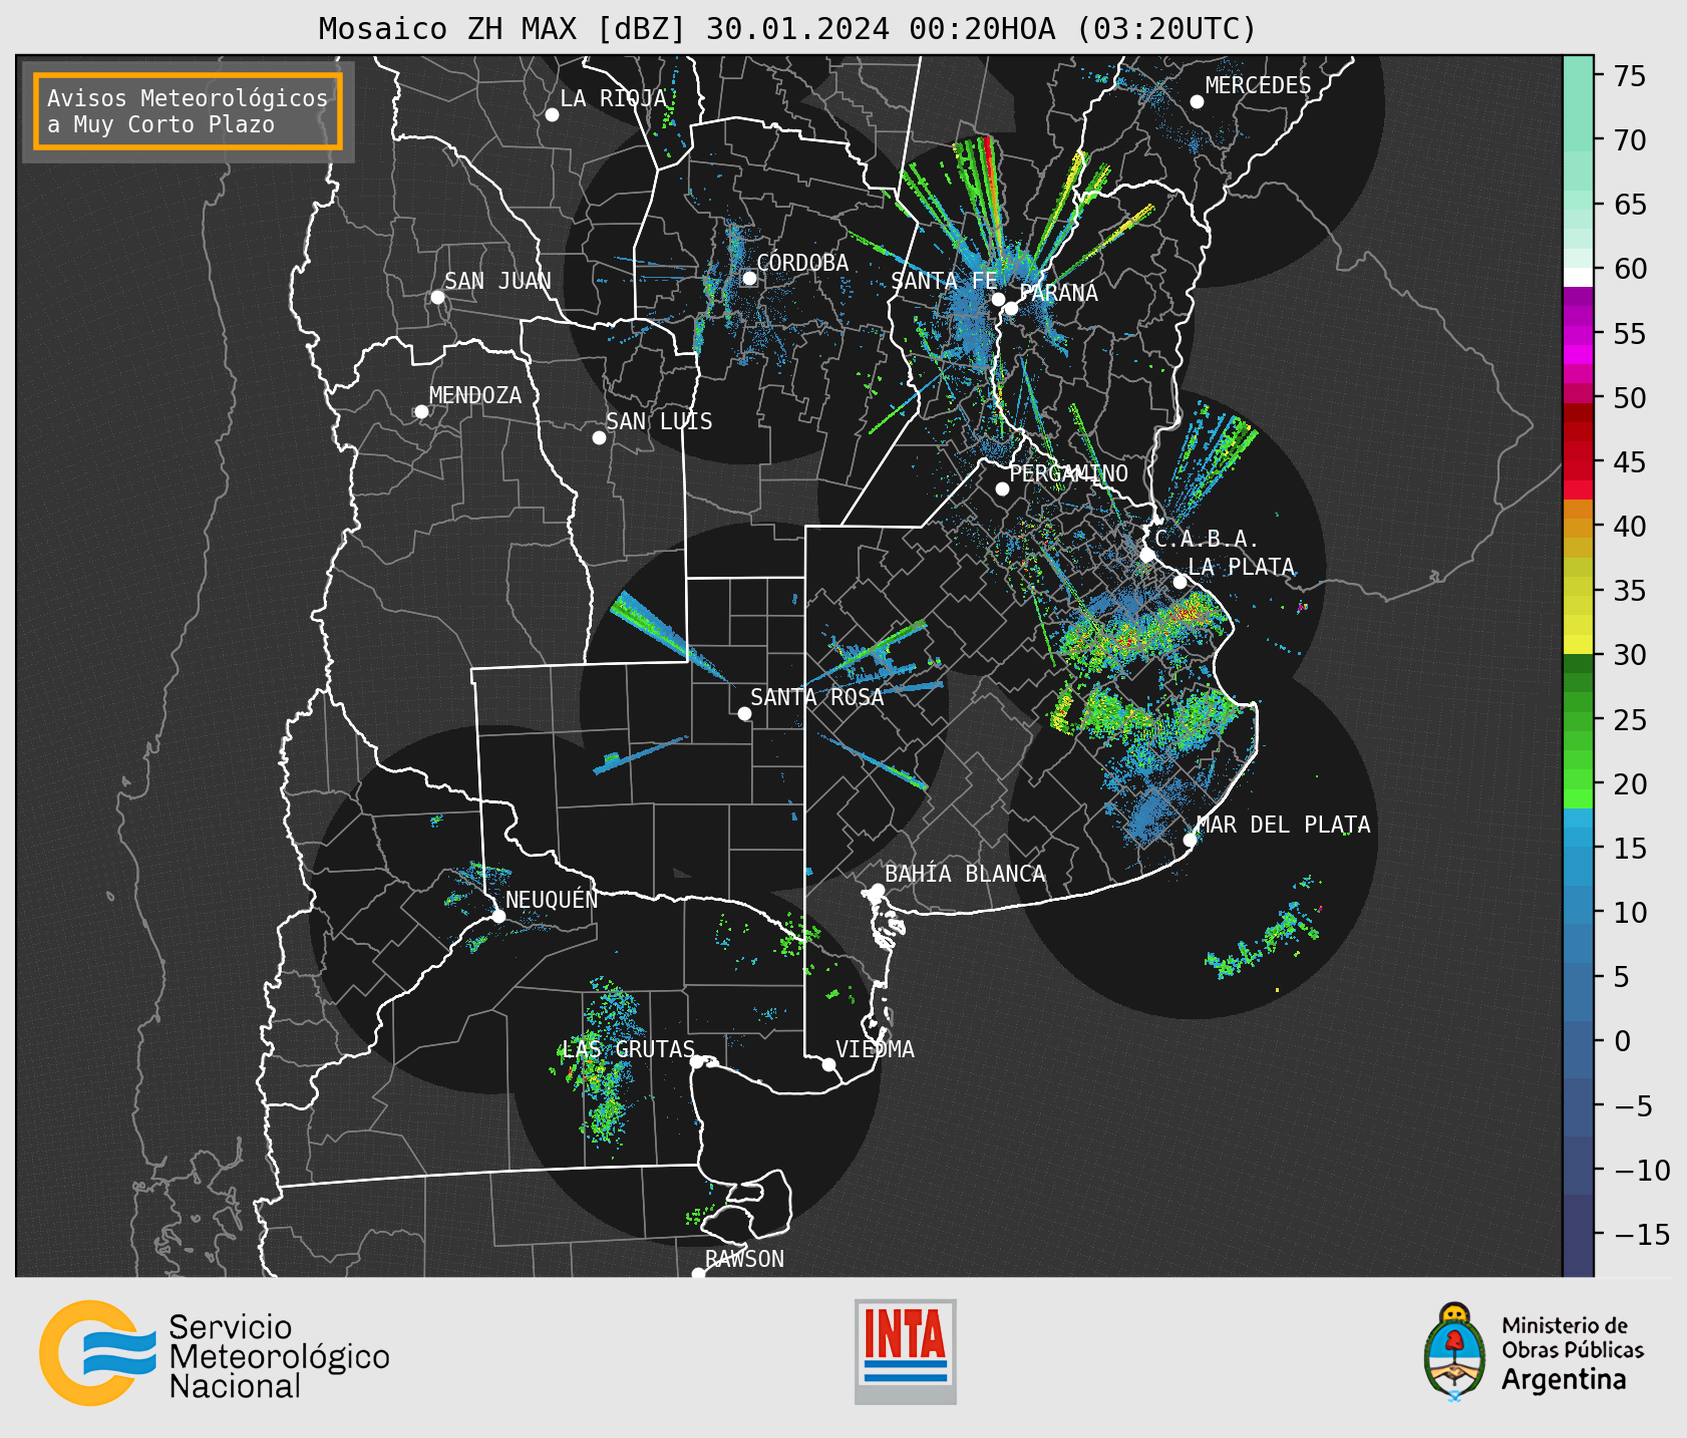Click the Córdoba city marker dot
This screenshot has width=1687, height=1438.
tap(750, 278)
